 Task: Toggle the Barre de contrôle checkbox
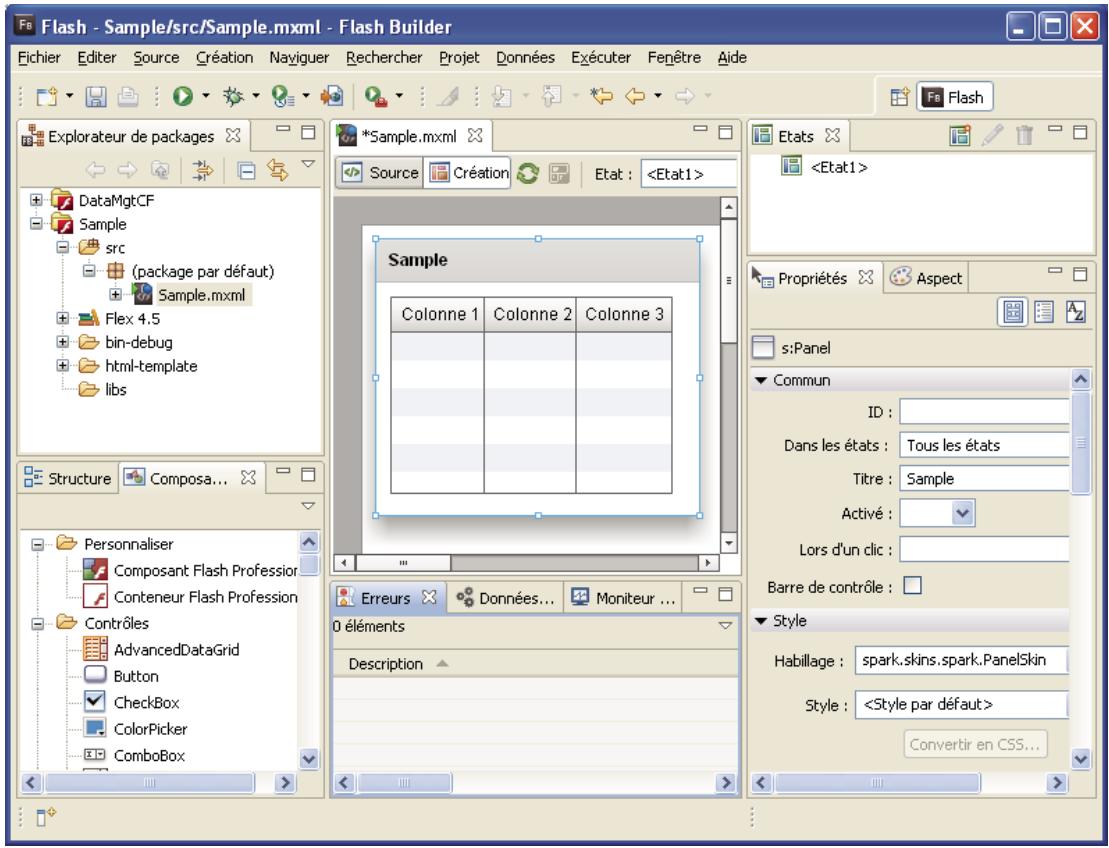912,586
